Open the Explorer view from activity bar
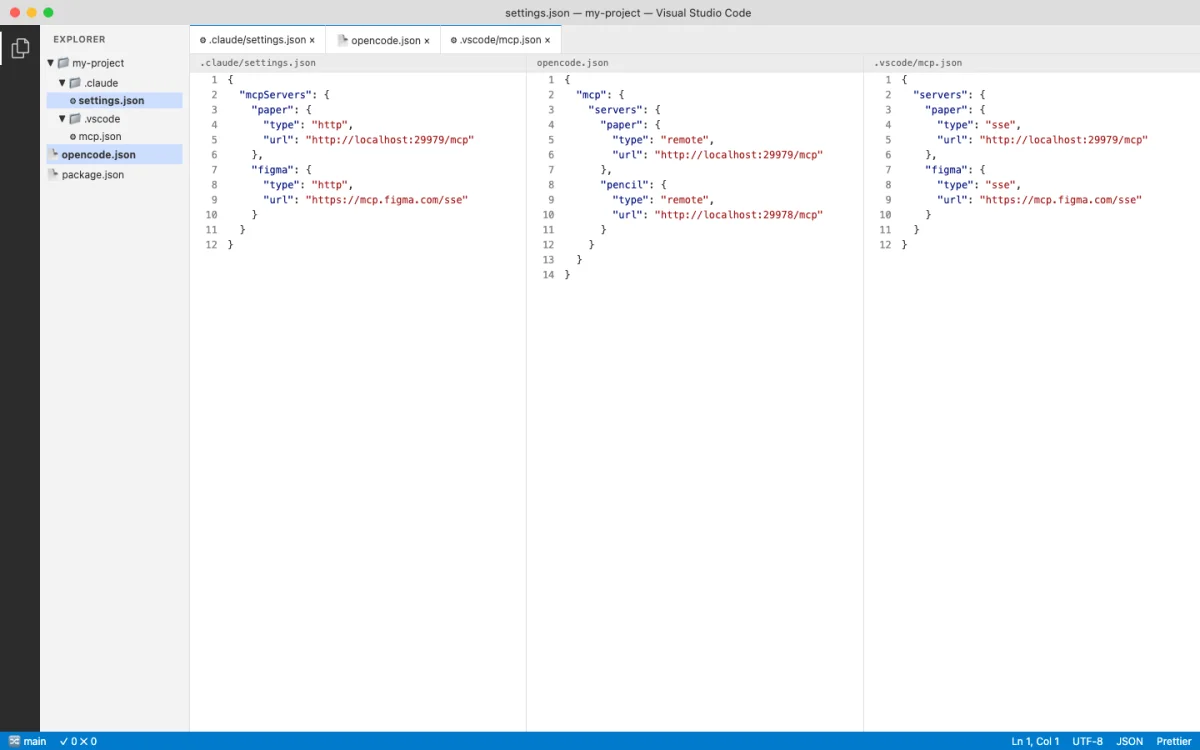 click(x=20, y=48)
